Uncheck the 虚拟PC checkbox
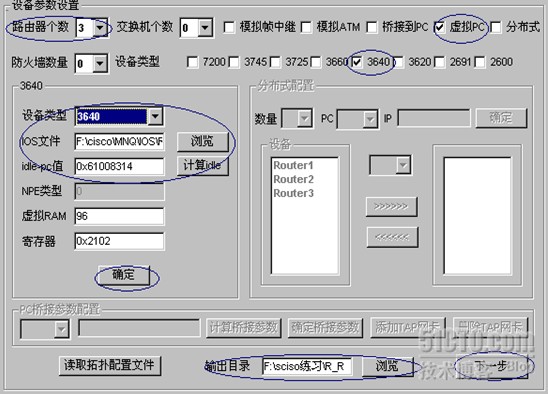The width and height of the screenshot is (548, 394). point(440,27)
